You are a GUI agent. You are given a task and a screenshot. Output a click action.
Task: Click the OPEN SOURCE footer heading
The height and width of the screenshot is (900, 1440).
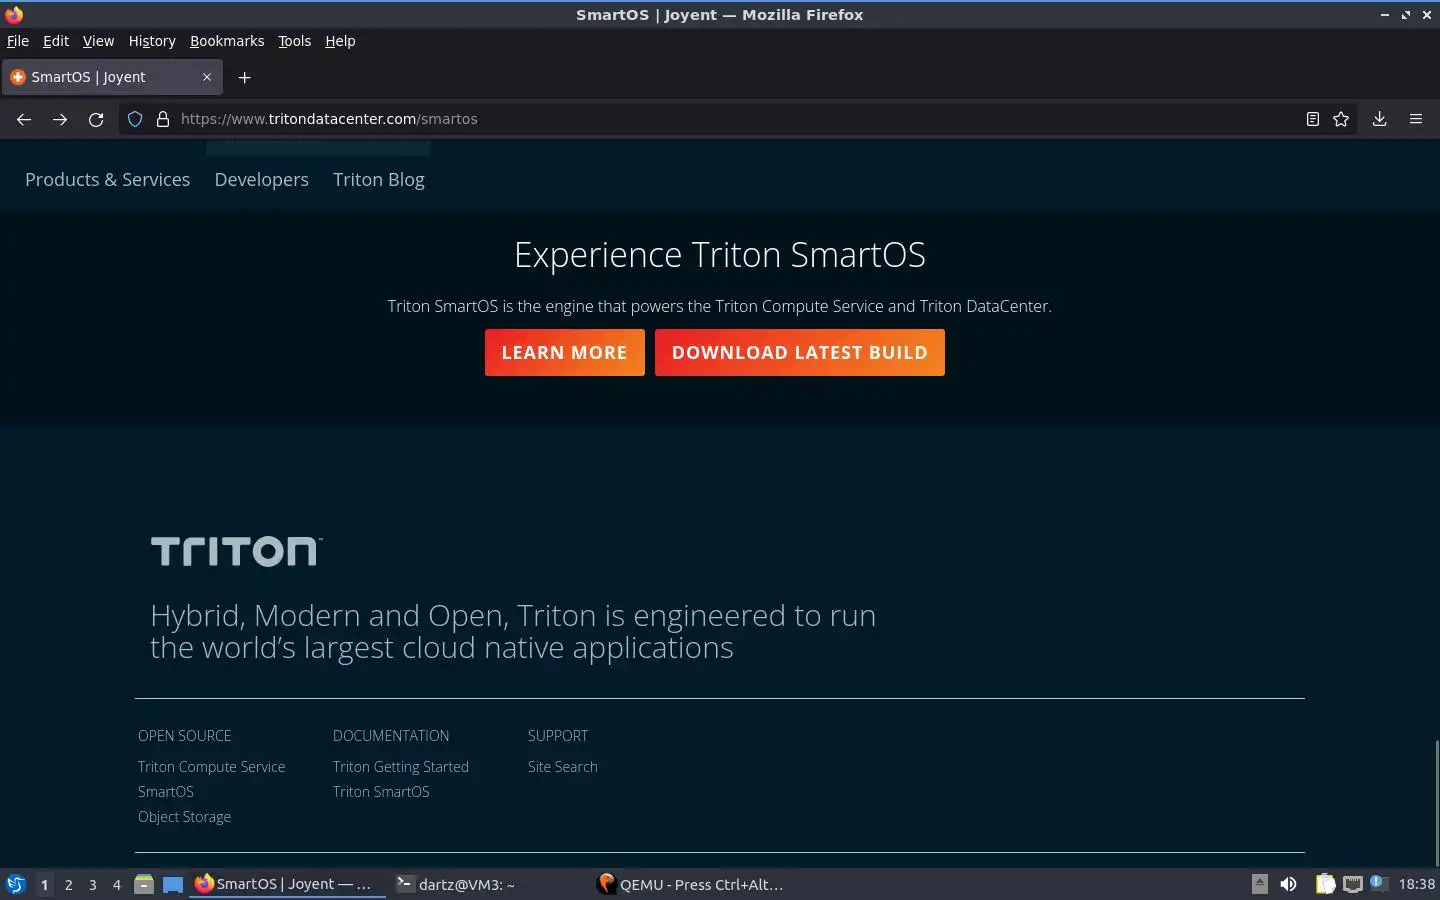pos(184,736)
